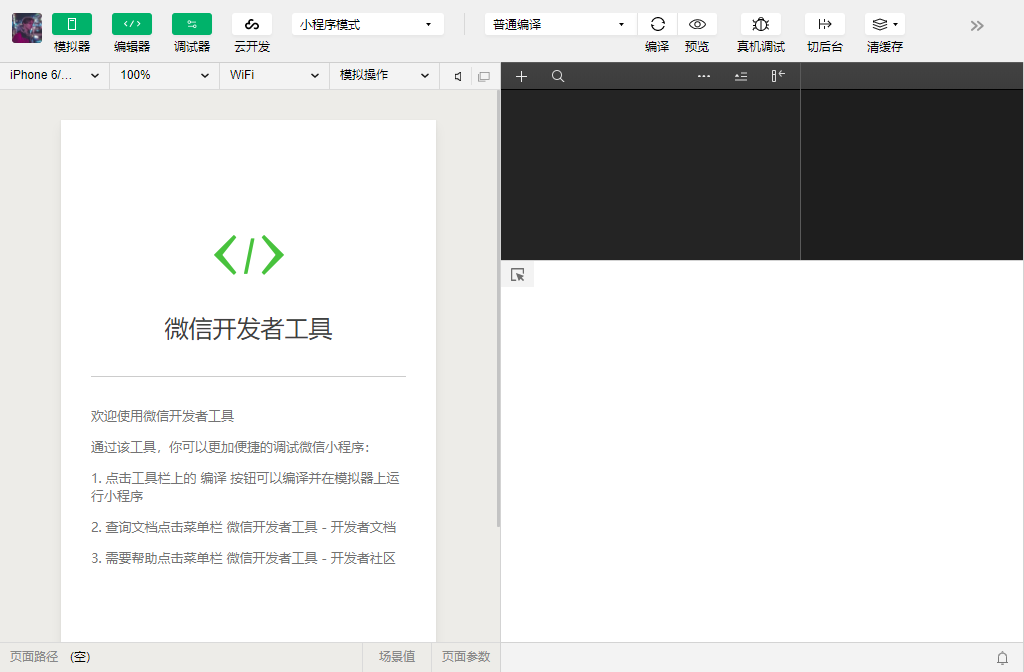Screen dimensions: 1024x672
Task: Hide the file tree sidebar panel
Action: pos(778,76)
